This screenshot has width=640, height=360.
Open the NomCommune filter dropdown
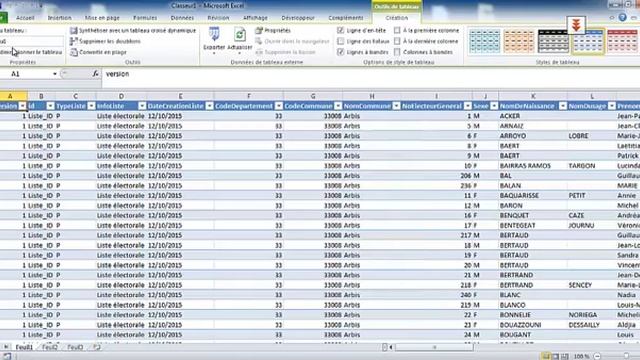coord(396,106)
